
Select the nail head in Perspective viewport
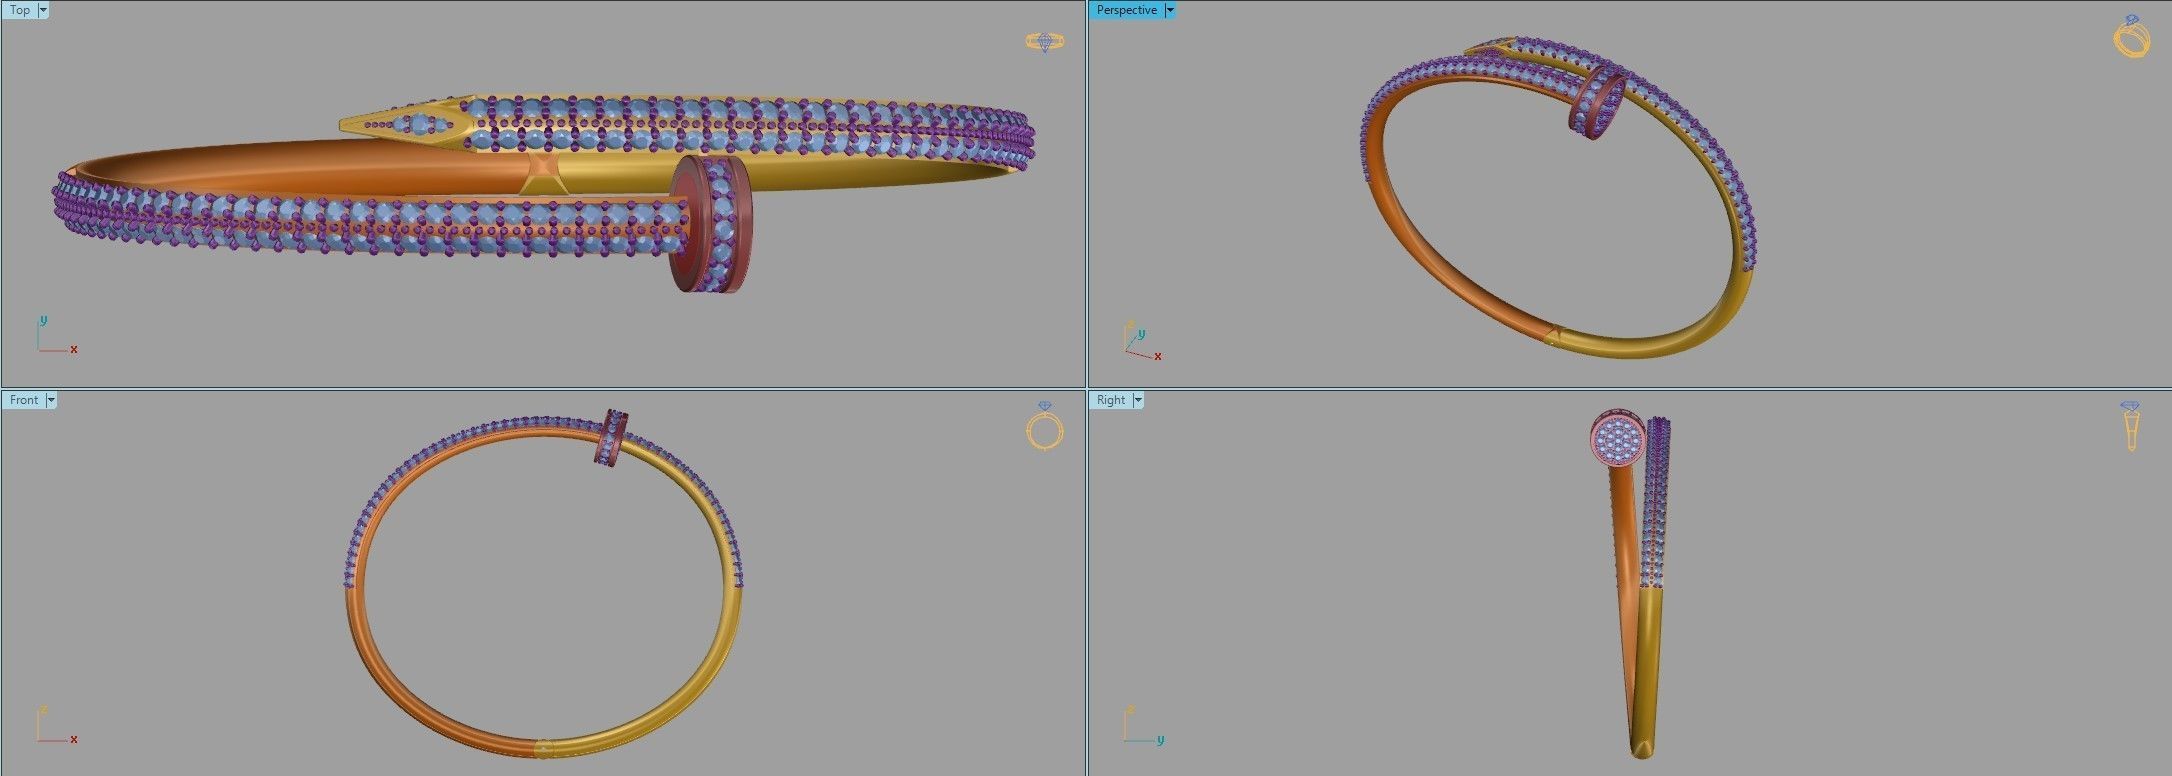coord(1598,101)
